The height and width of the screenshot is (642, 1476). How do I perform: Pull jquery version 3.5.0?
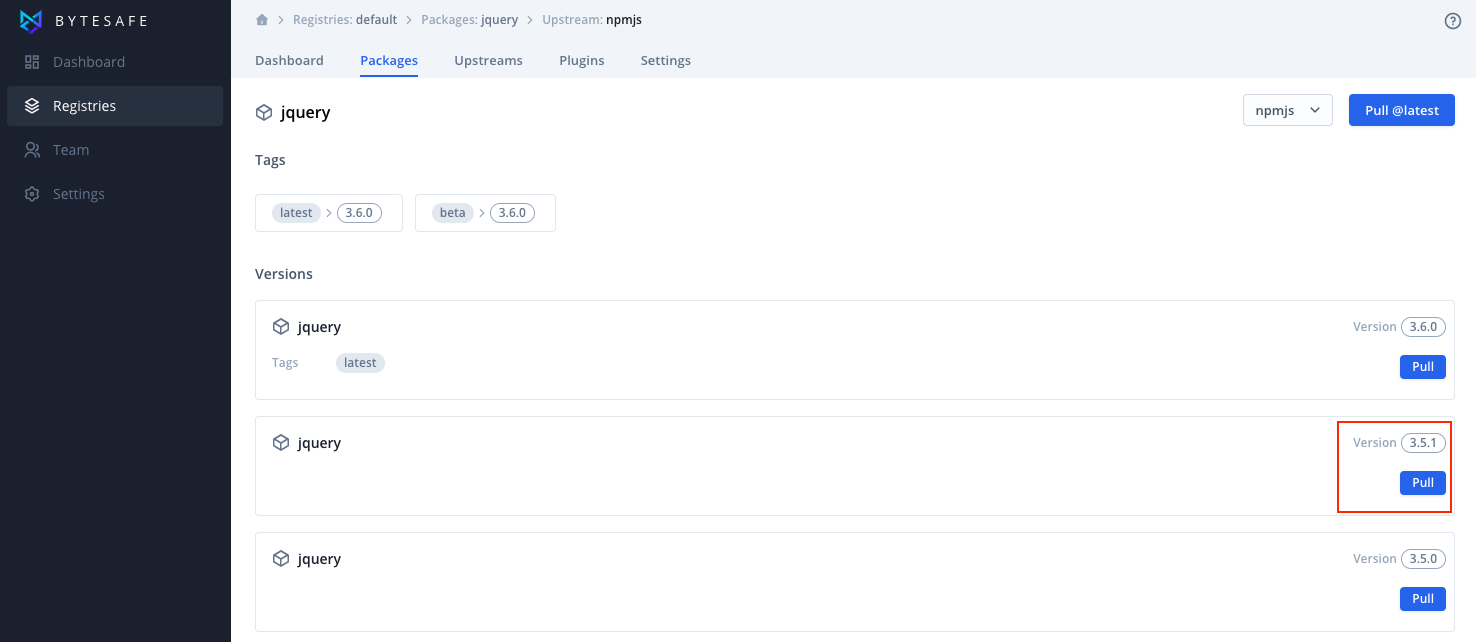coord(1423,599)
